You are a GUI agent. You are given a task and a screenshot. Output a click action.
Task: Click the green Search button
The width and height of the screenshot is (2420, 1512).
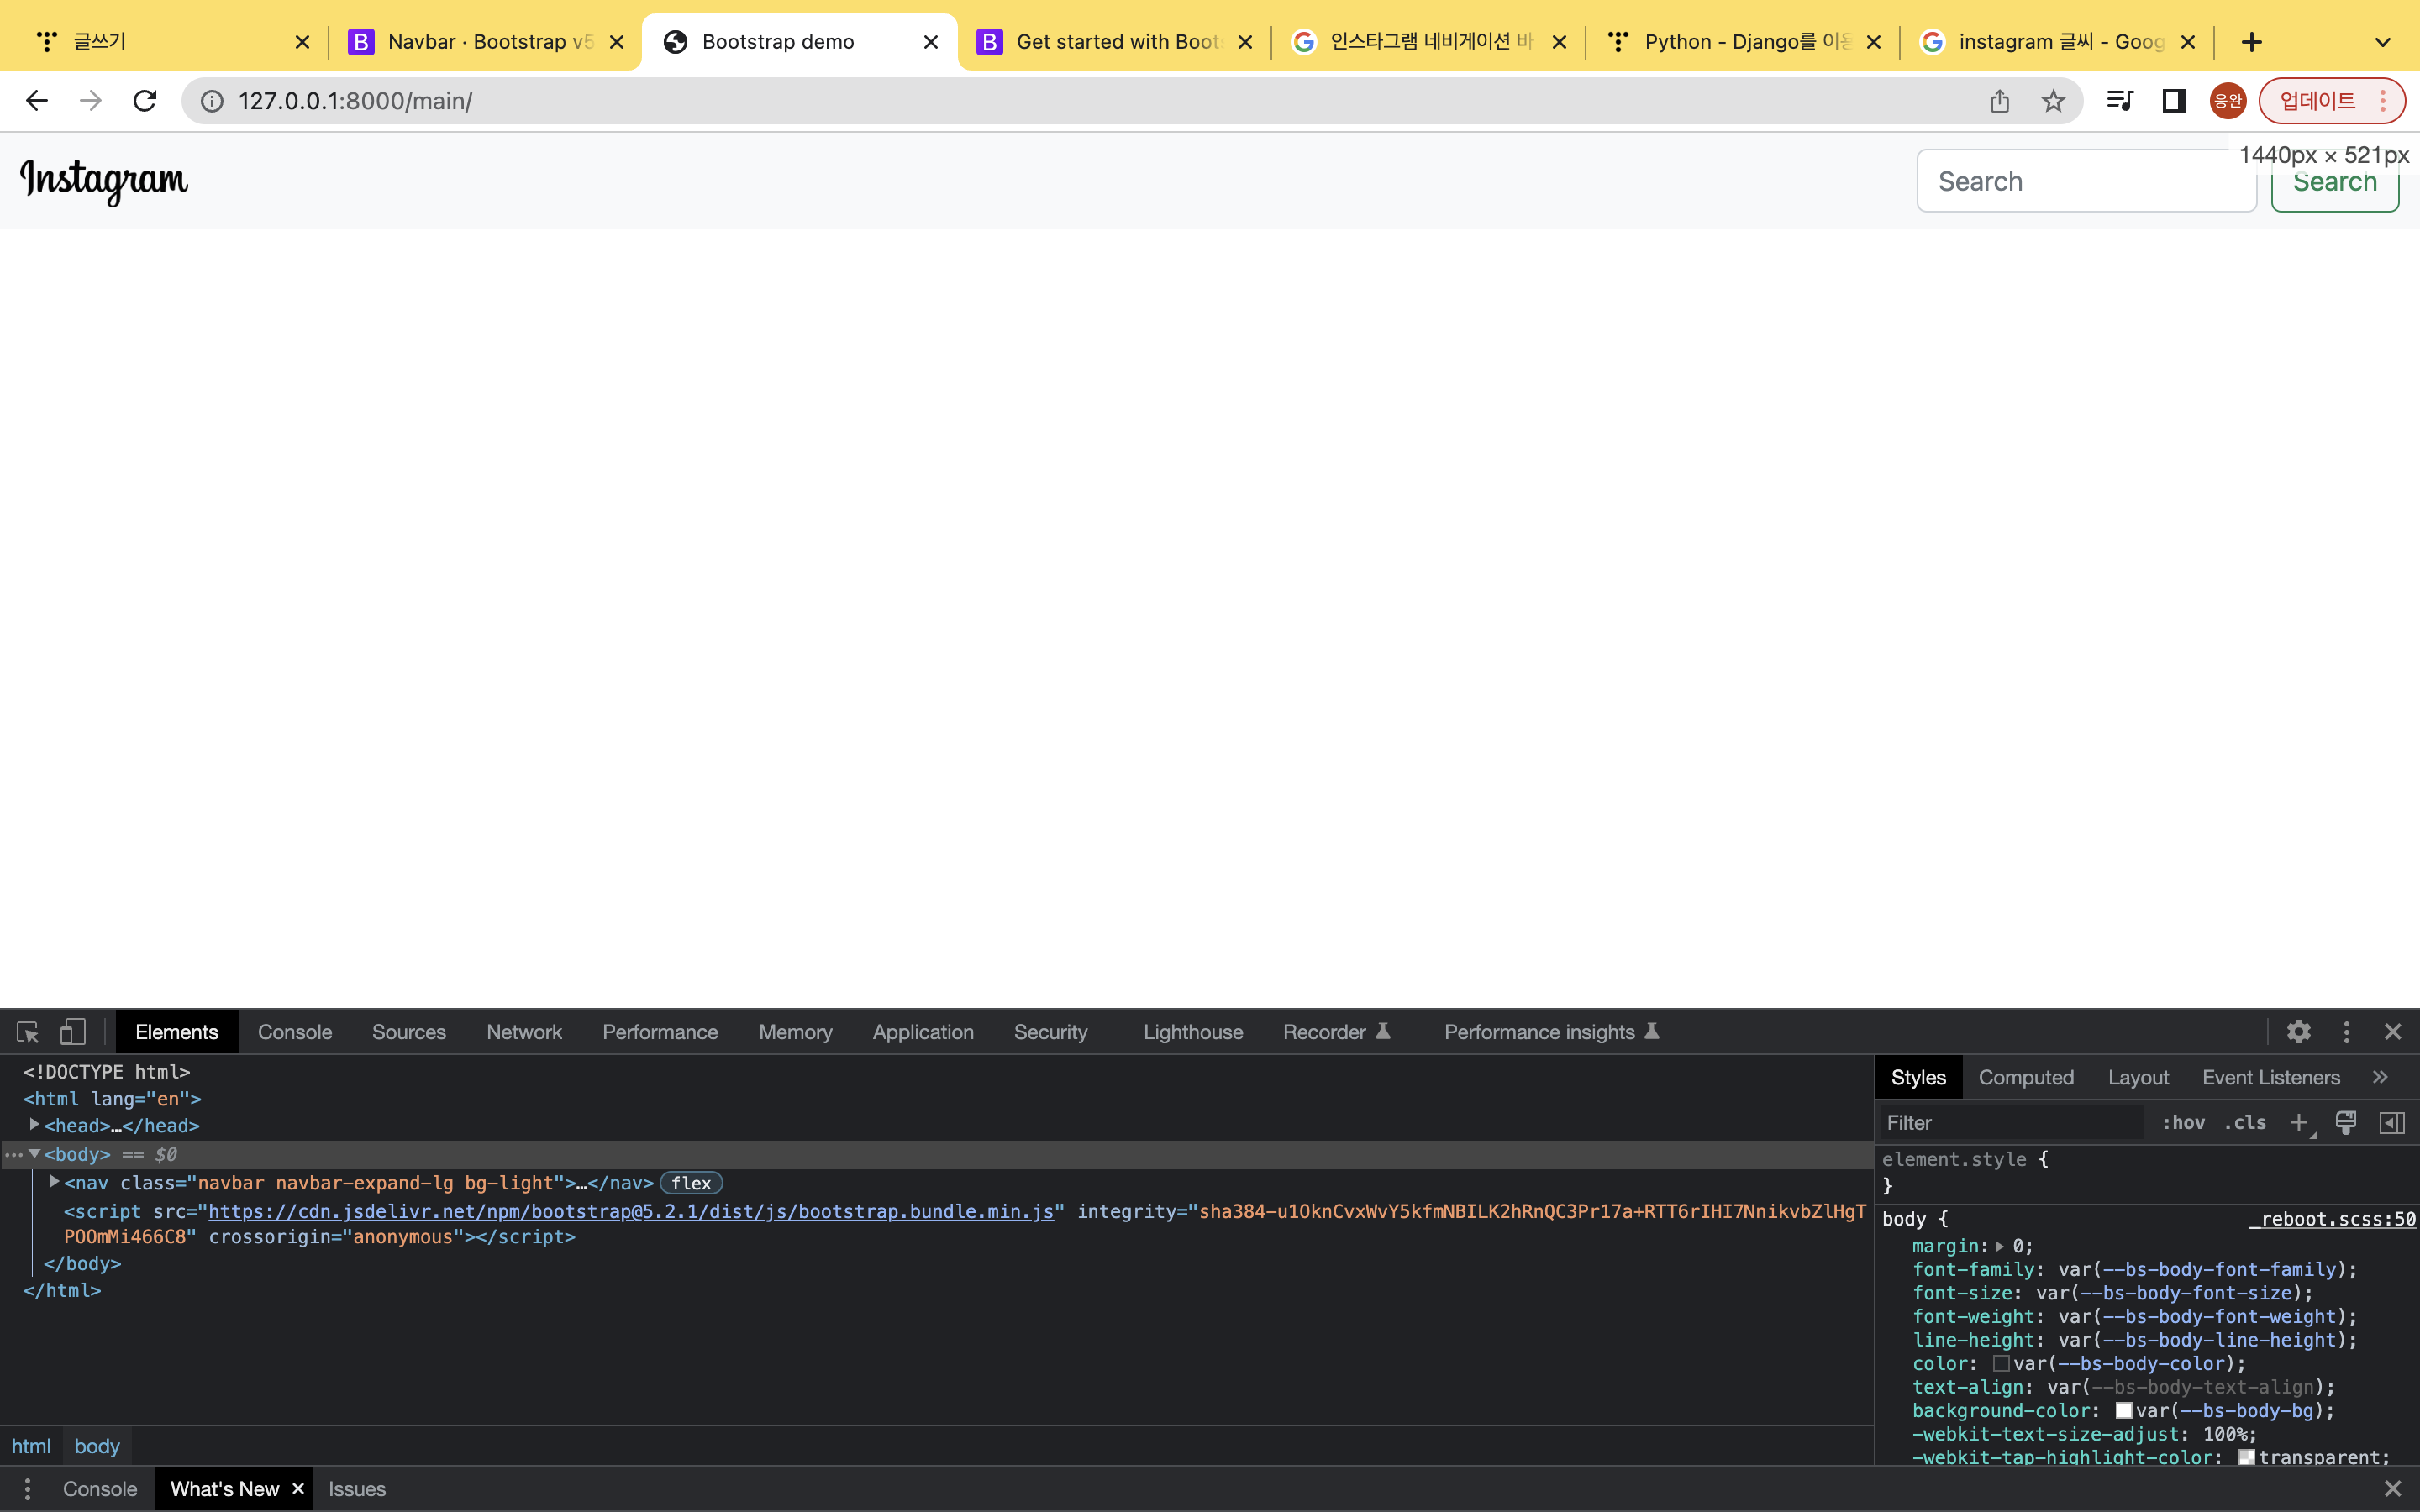(x=2335, y=181)
